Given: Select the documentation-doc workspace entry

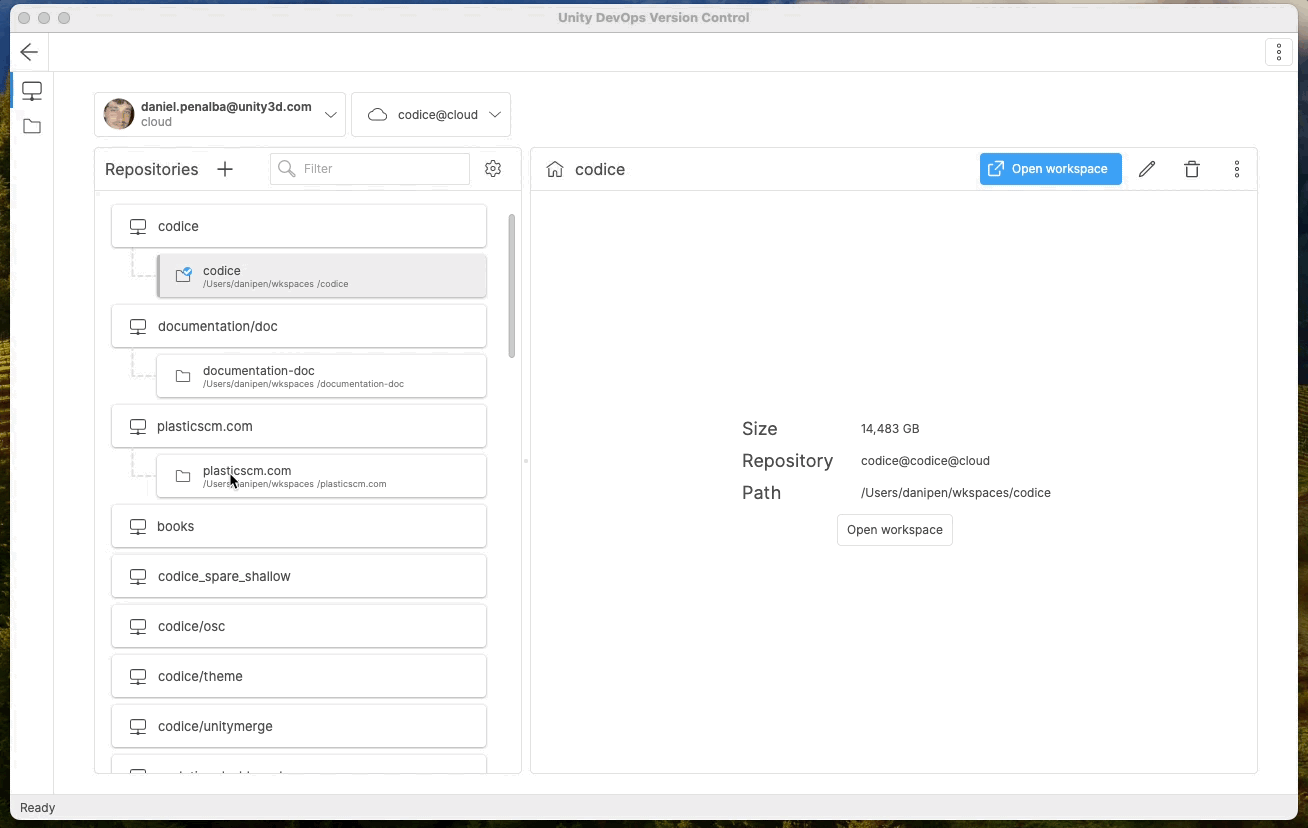Looking at the screenshot, I should tap(321, 375).
